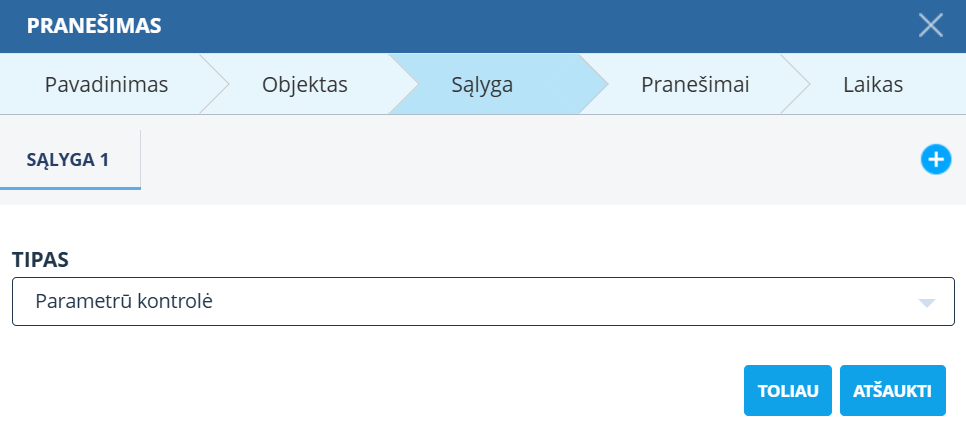
Task: Switch to the Objektas step
Action: (x=304, y=84)
